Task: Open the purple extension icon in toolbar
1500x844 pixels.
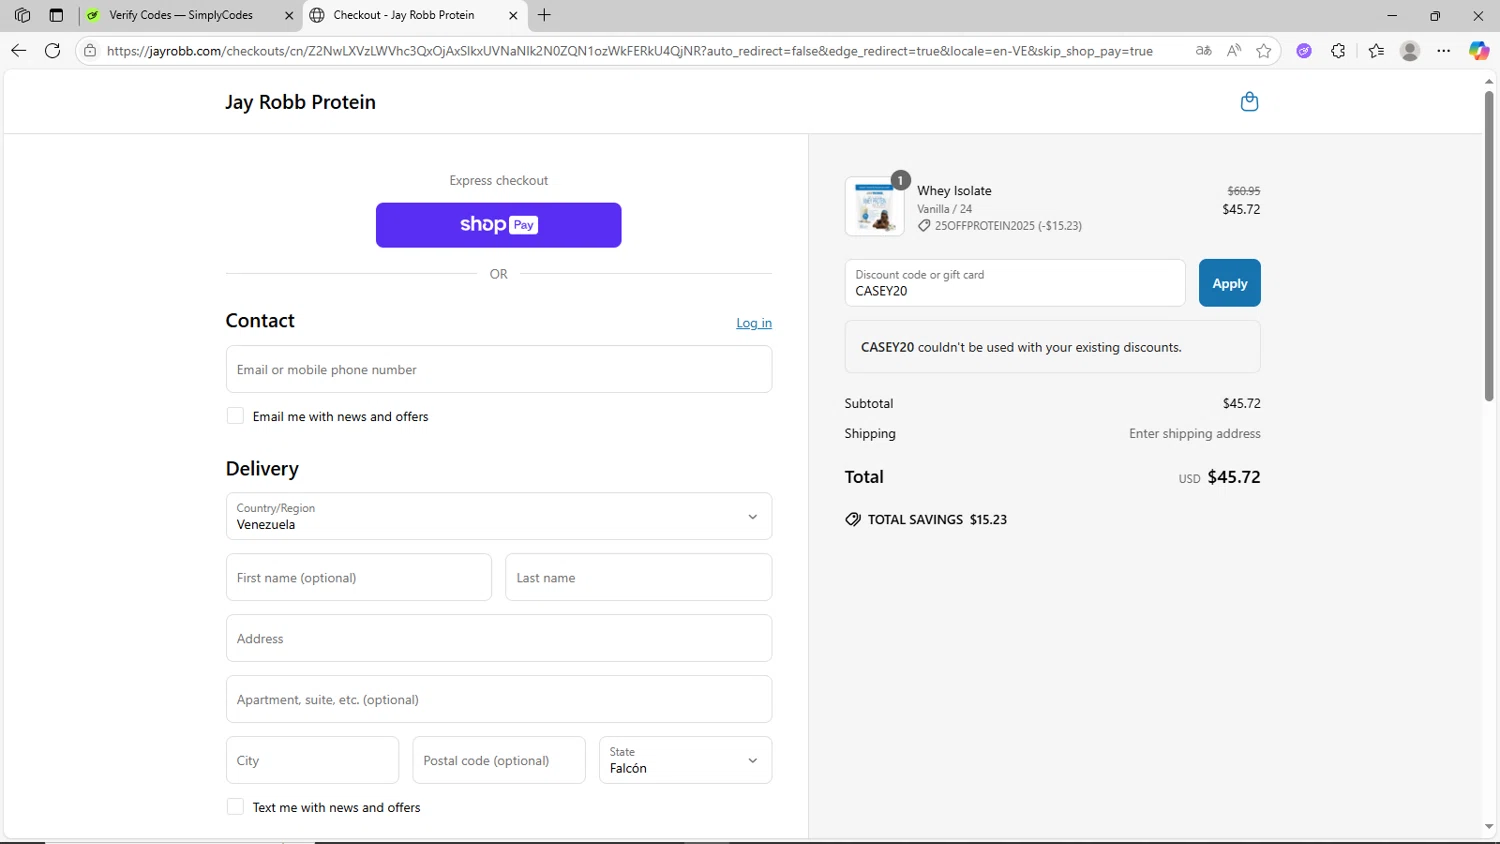Action: [x=1304, y=51]
